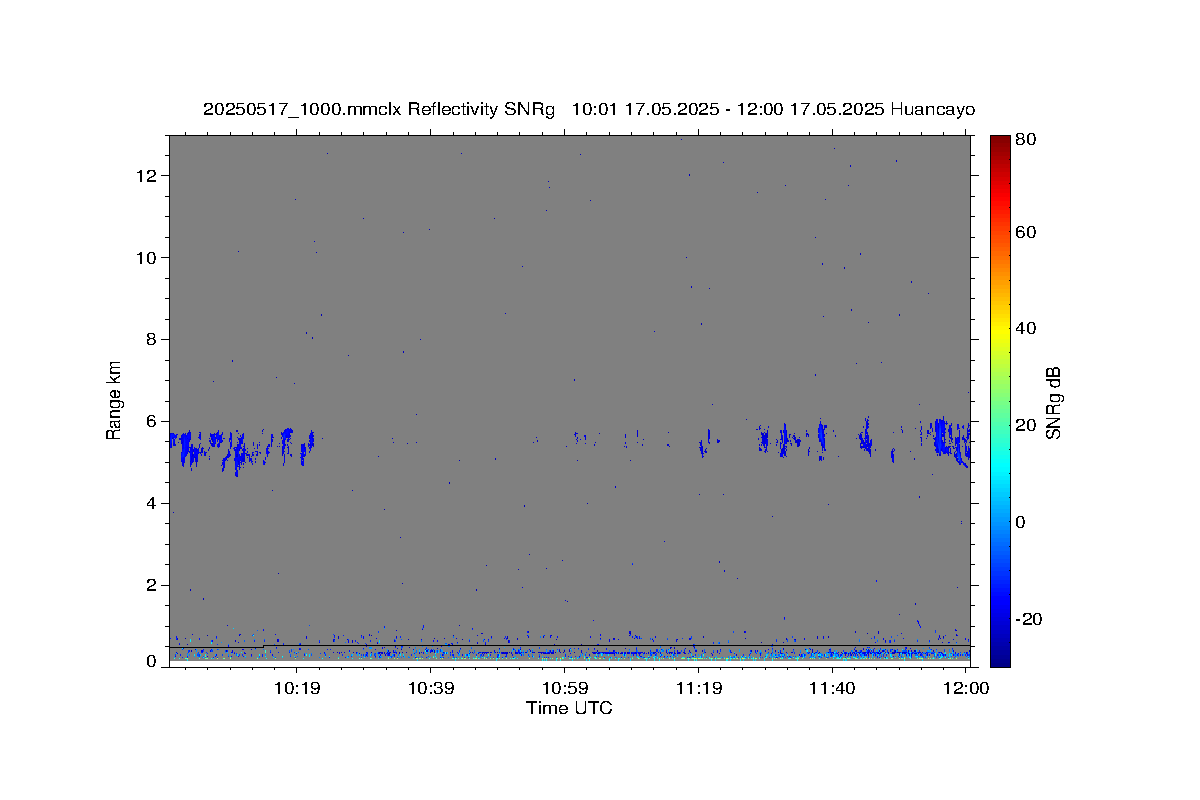Click the 12 km range tick label
The height and width of the screenshot is (800, 1200).
point(148,176)
